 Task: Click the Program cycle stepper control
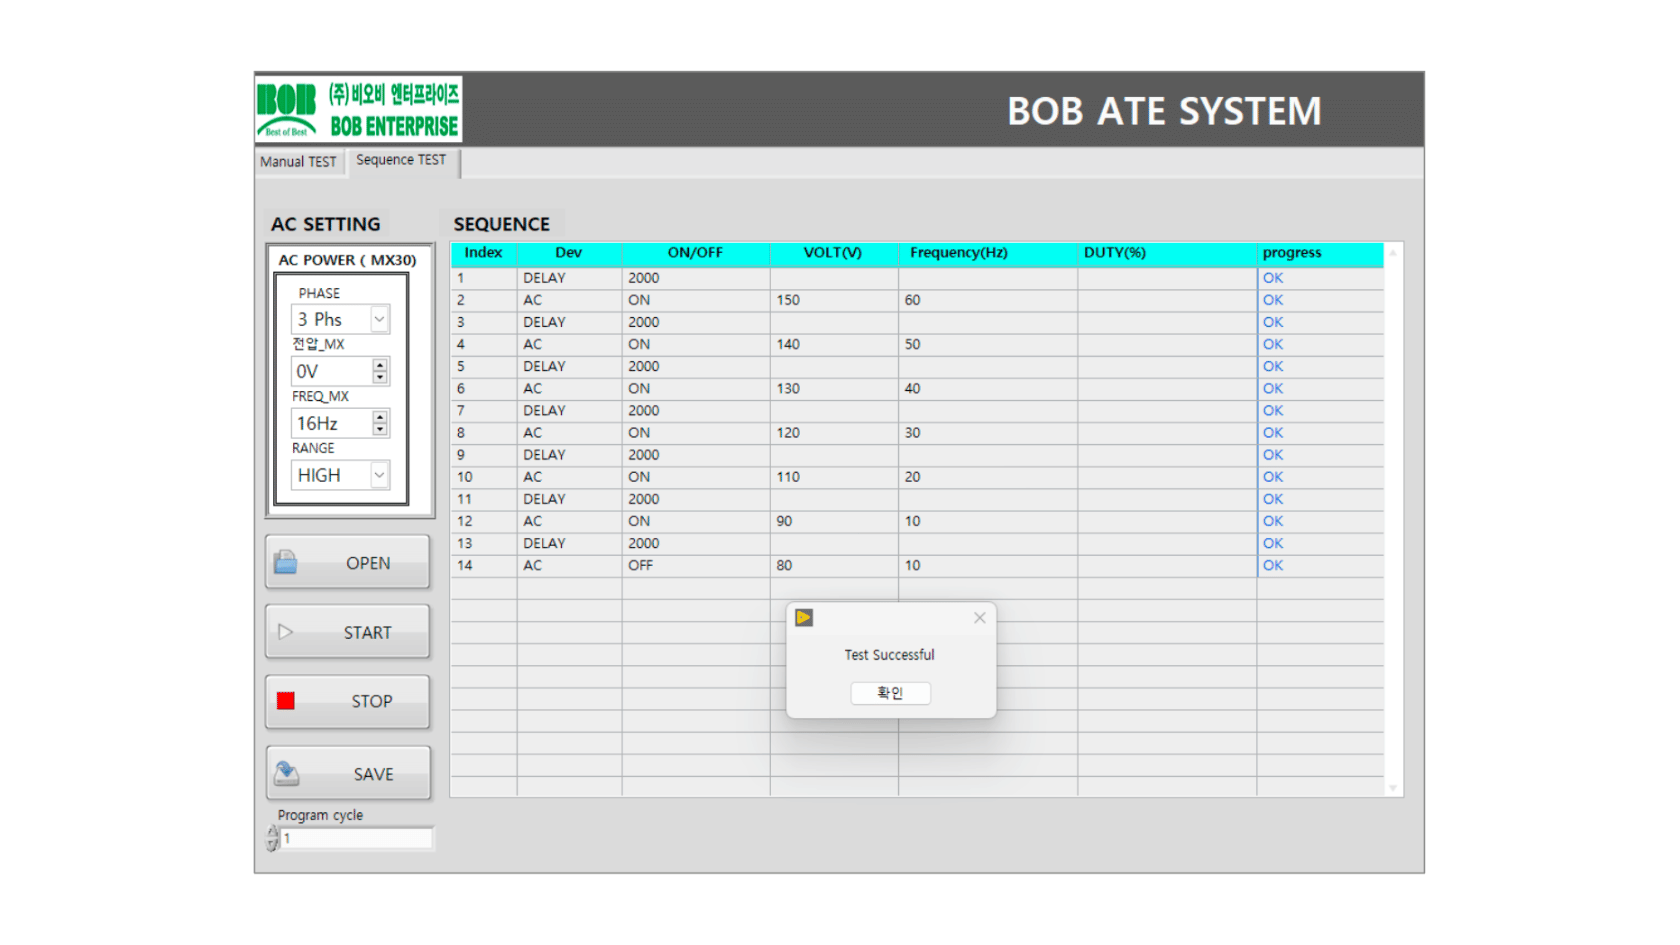point(272,838)
